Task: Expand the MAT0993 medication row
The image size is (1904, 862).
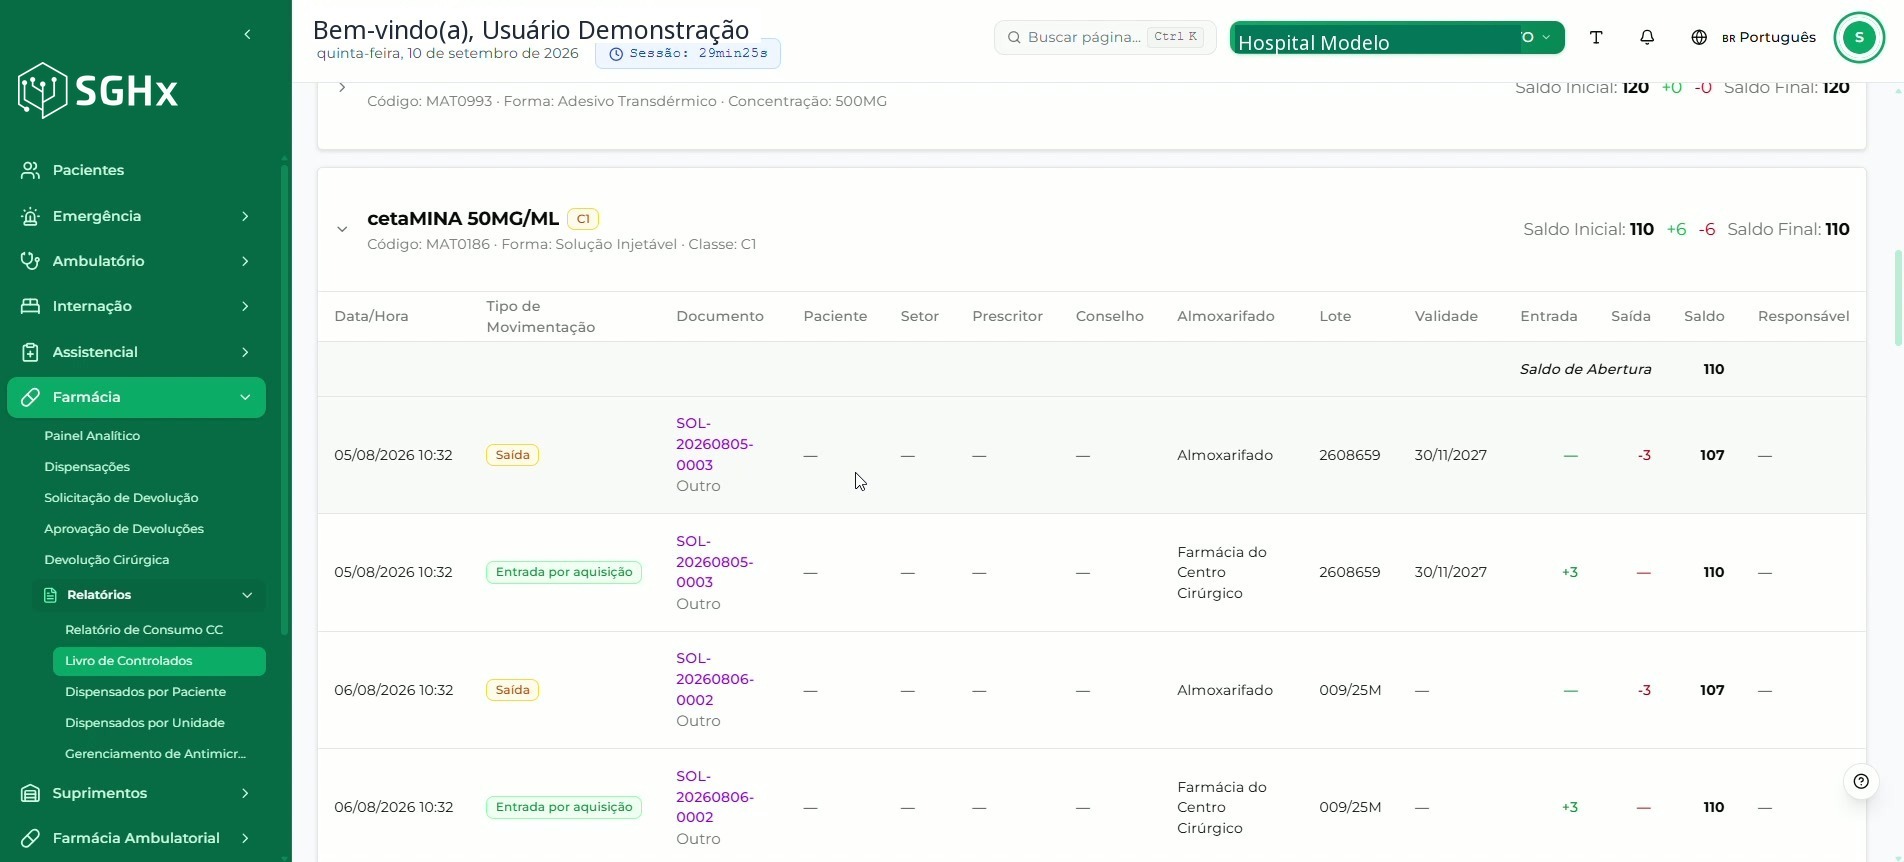Action: click(x=342, y=88)
